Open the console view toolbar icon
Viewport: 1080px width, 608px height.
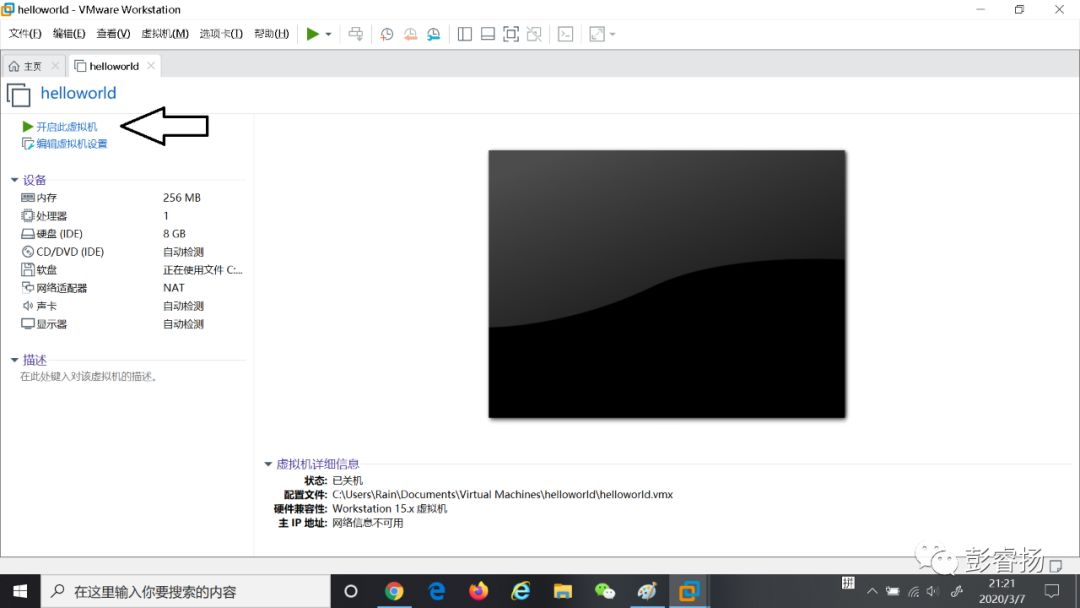coord(565,34)
